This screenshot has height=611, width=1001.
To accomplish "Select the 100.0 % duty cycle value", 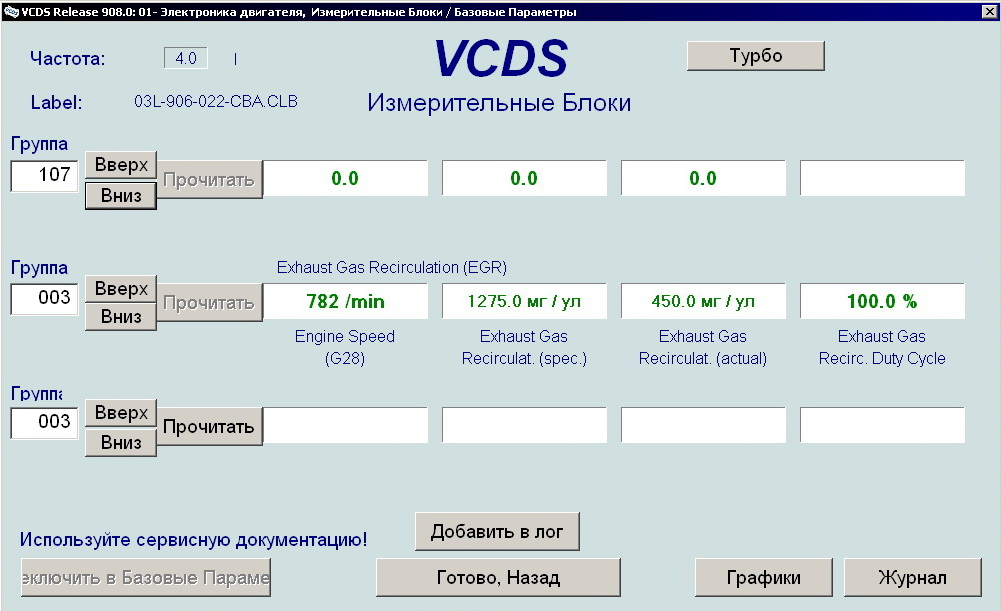I will [x=882, y=301].
